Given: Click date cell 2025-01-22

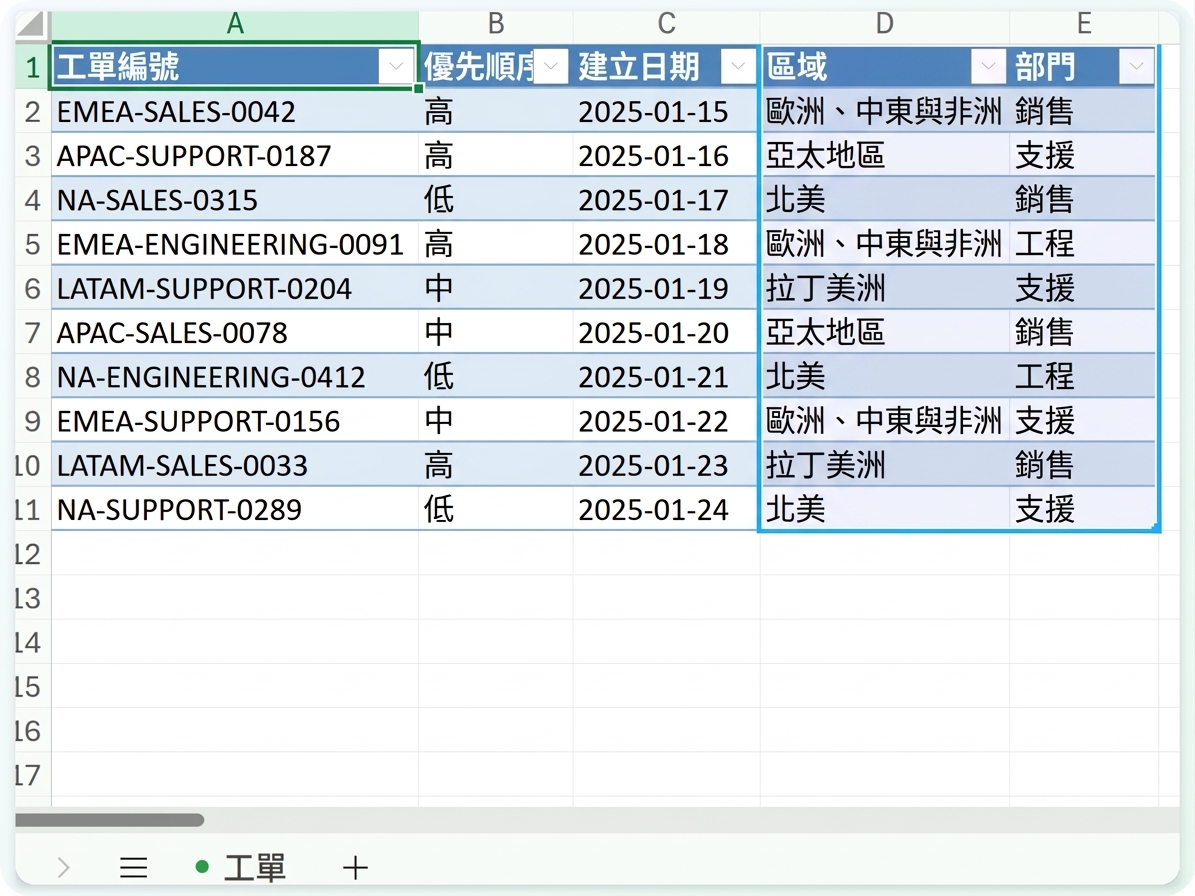Looking at the screenshot, I should pyautogui.click(x=666, y=421).
